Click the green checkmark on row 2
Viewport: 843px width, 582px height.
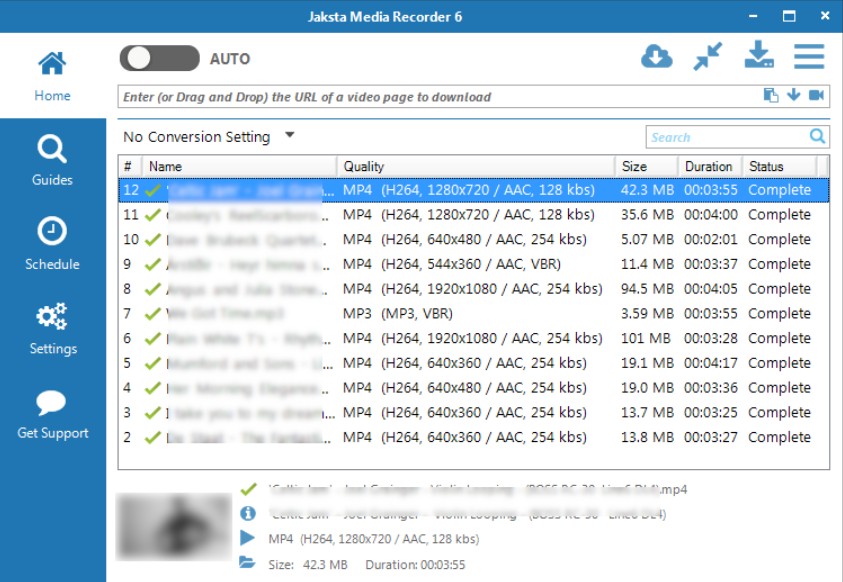tap(153, 437)
